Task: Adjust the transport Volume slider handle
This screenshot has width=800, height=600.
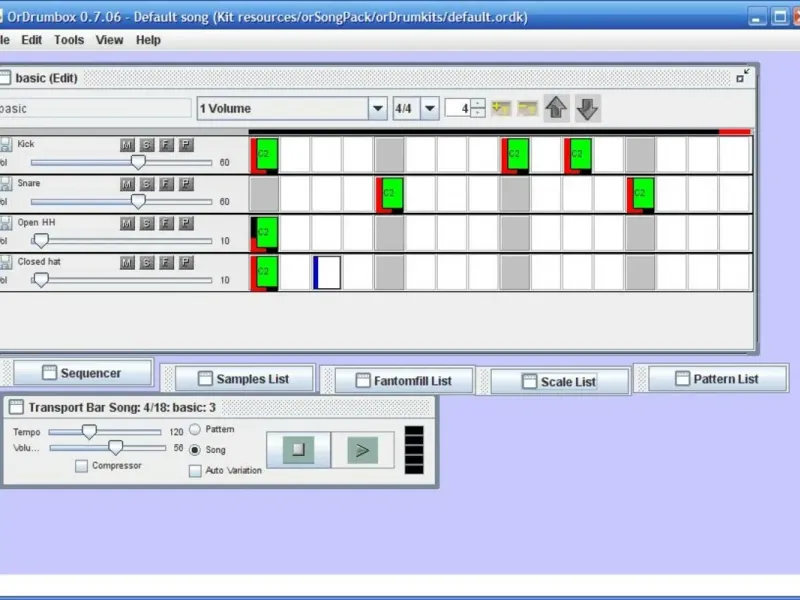Action: coord(116,447)
